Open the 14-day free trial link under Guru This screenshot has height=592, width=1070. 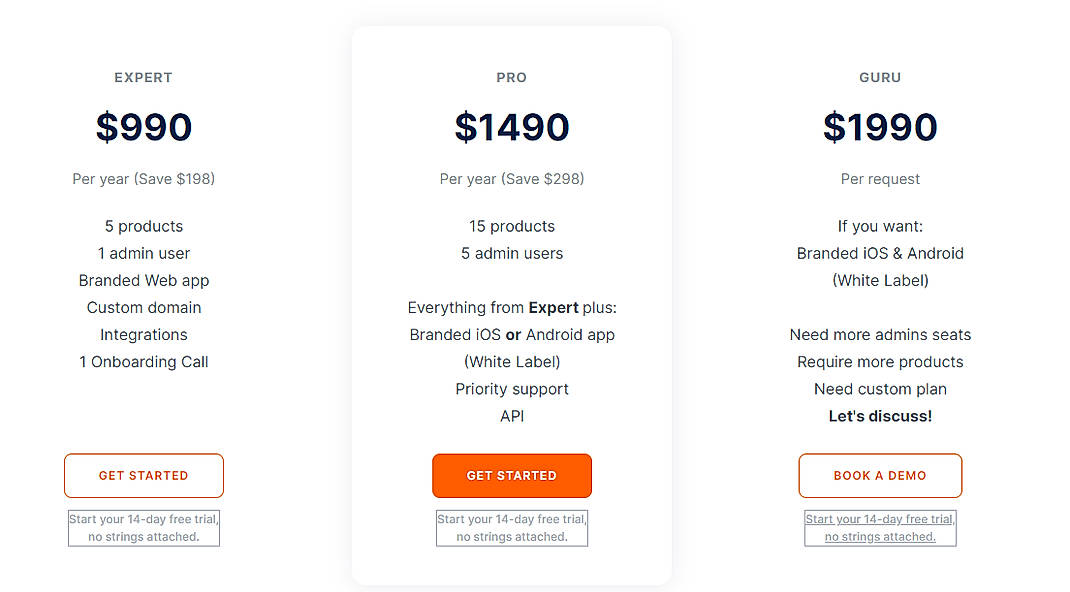click(x=879, y=527)
